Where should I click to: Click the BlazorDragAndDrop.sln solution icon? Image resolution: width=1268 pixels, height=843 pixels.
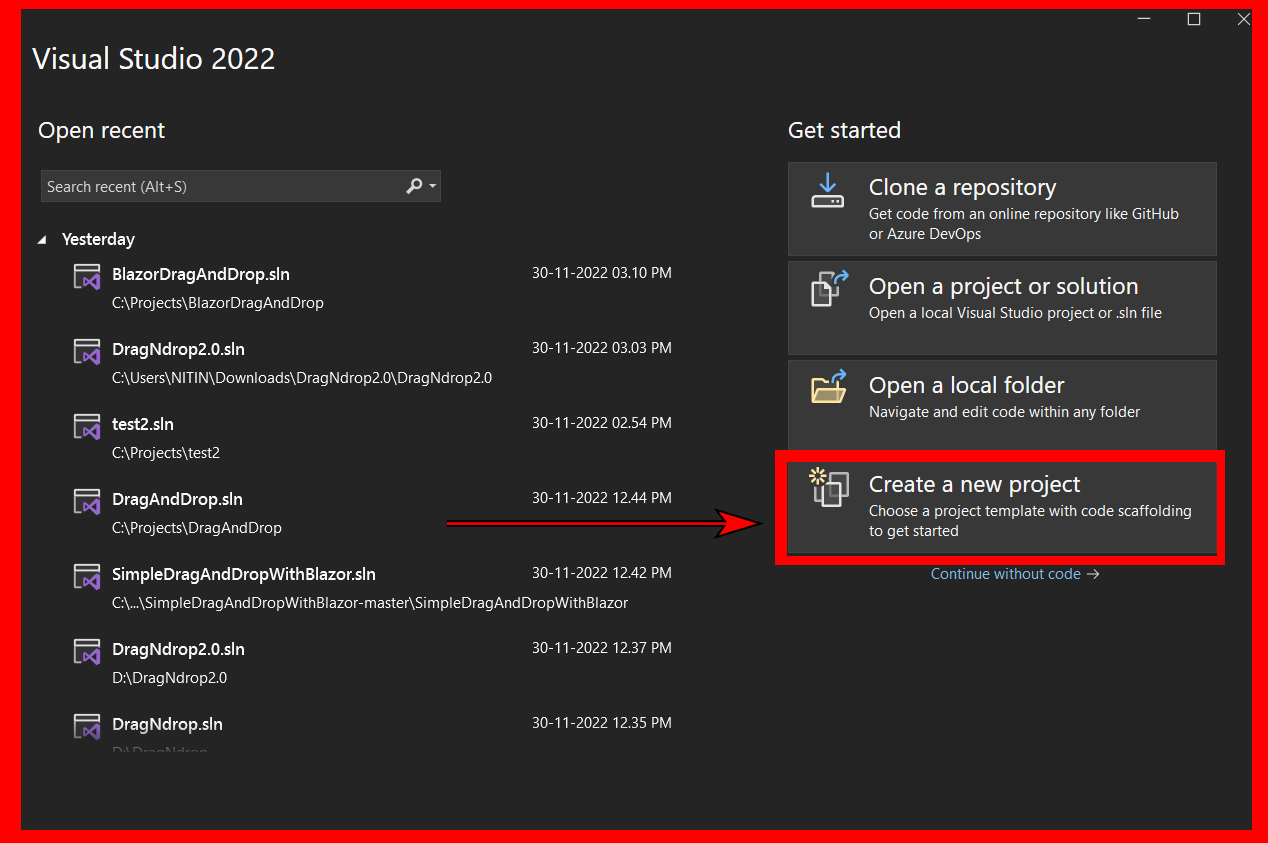[87, 276]
